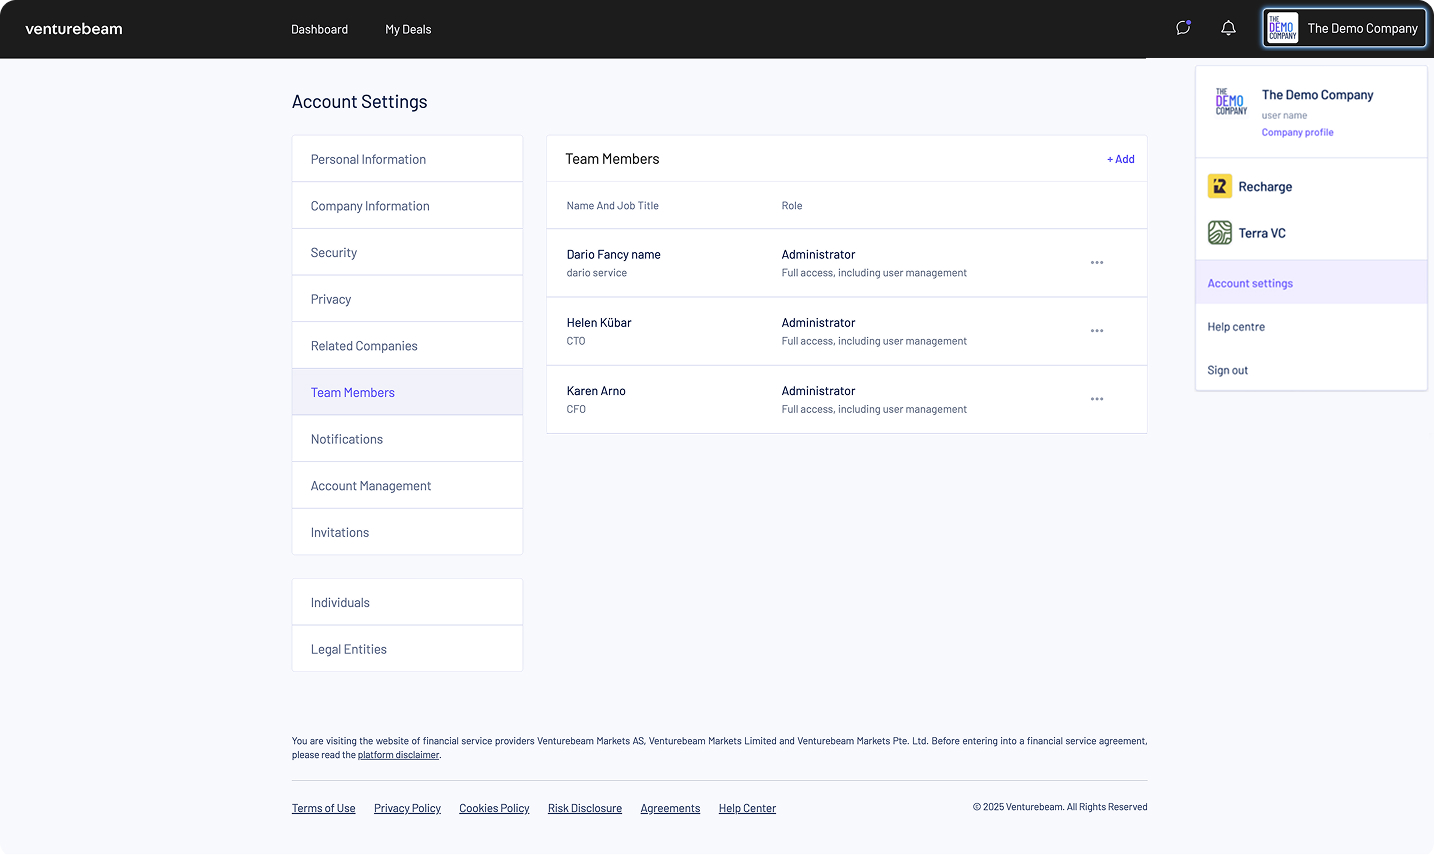This screenshot has height=858, width=1434.
Task: Open My Deals in the top navigation
Action: (x=408, y=29)
